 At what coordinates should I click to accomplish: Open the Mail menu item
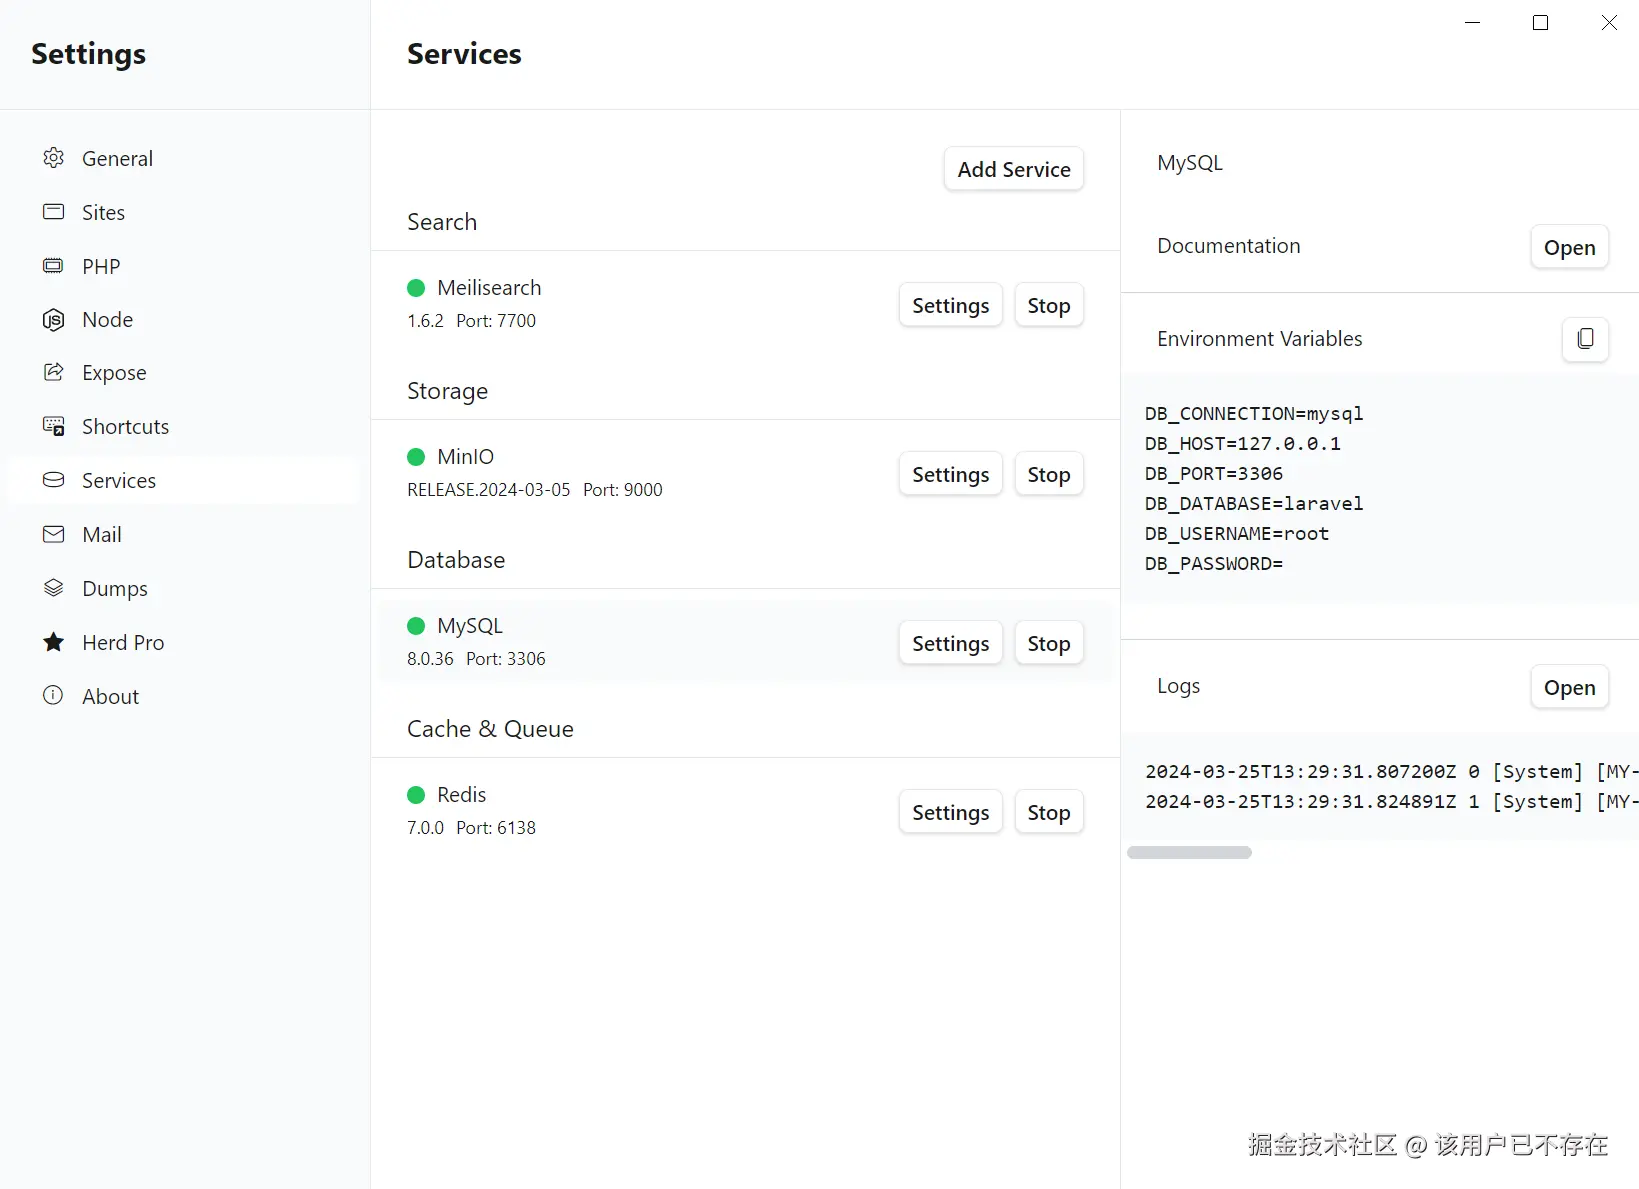tap(102, 535)
